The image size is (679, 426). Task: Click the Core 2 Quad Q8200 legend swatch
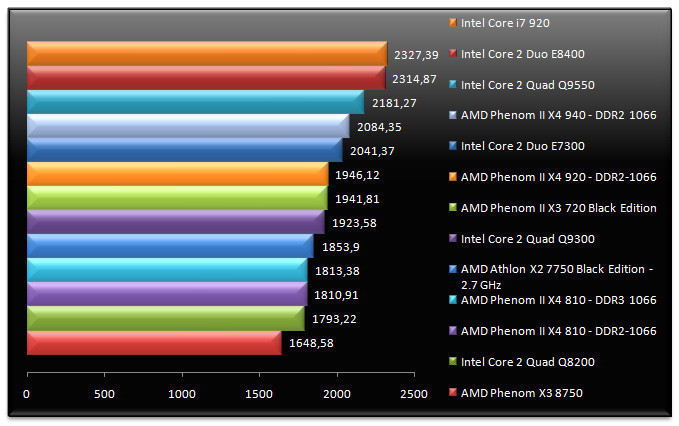point(453,361)
